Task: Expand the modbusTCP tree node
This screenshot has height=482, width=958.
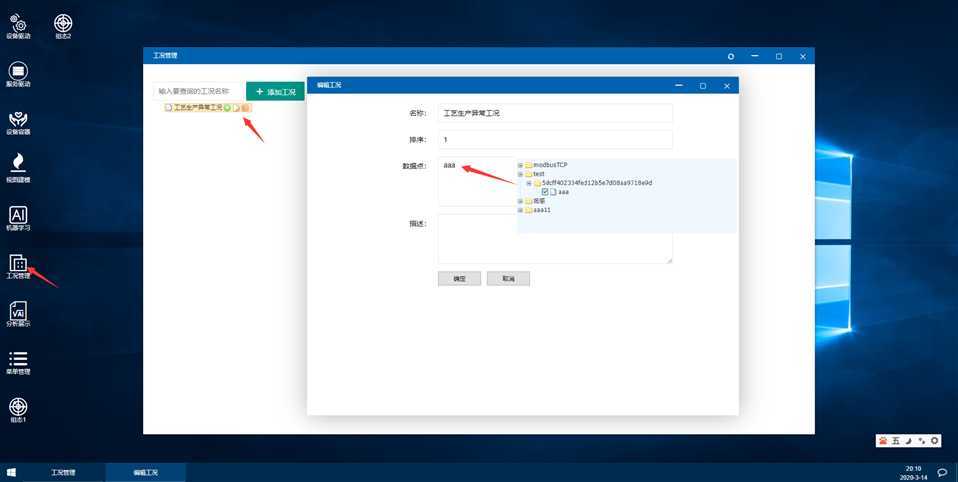Action: pos(521,165)
